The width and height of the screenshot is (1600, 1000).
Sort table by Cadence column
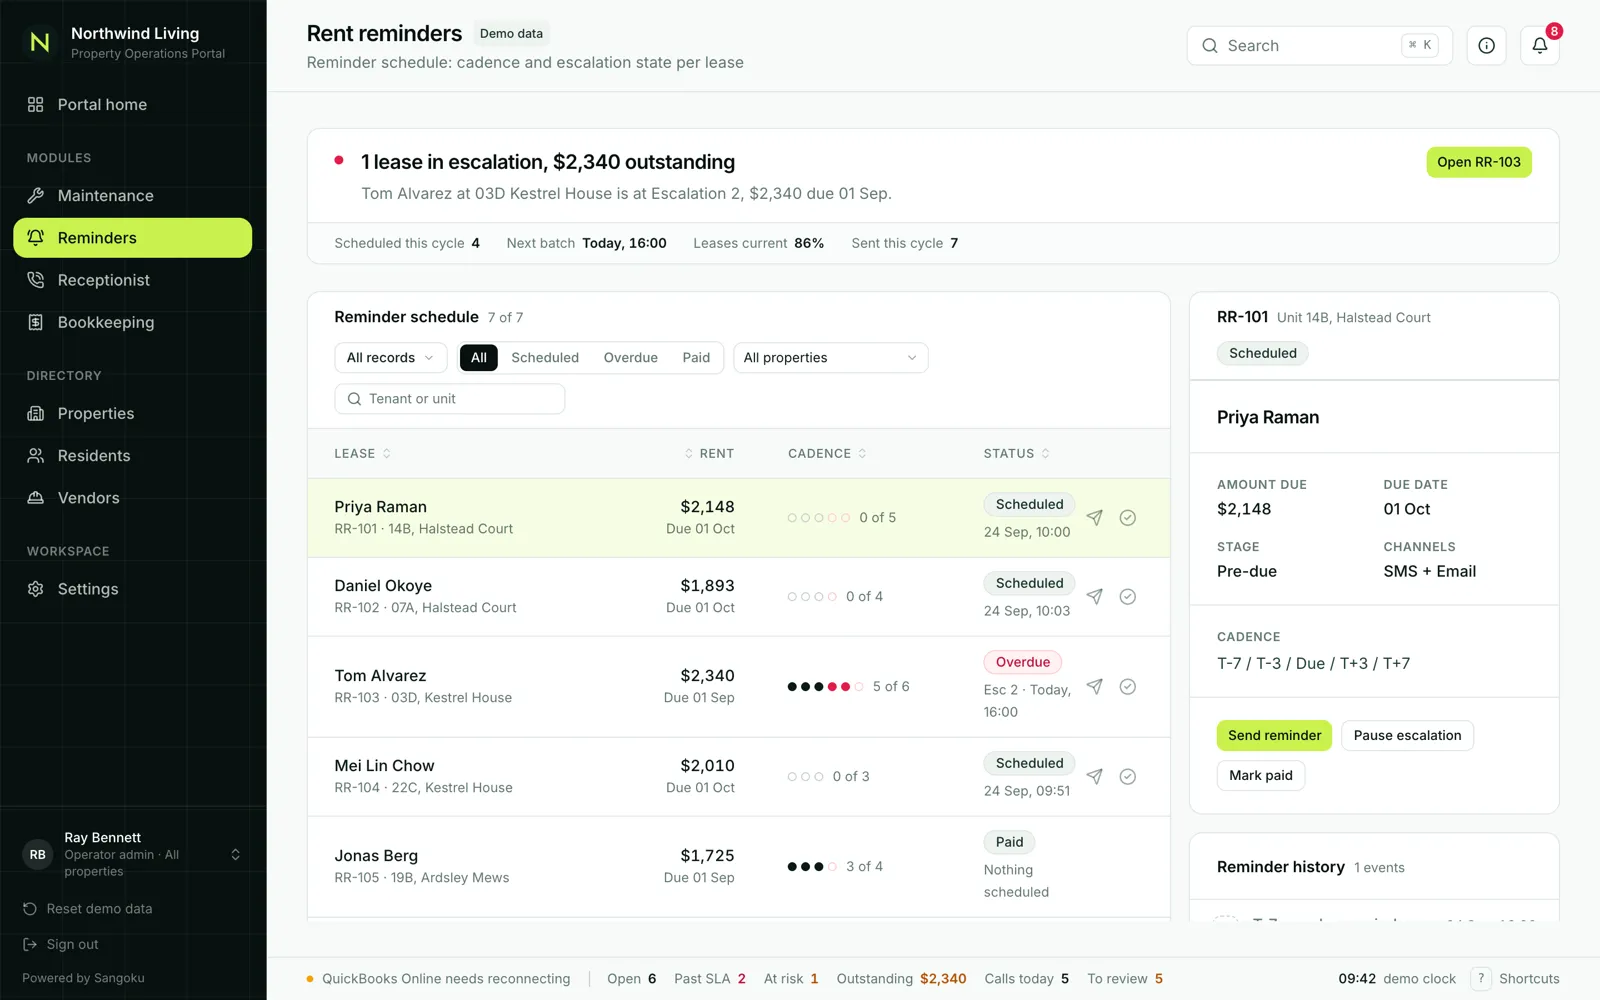coord(827,454)
